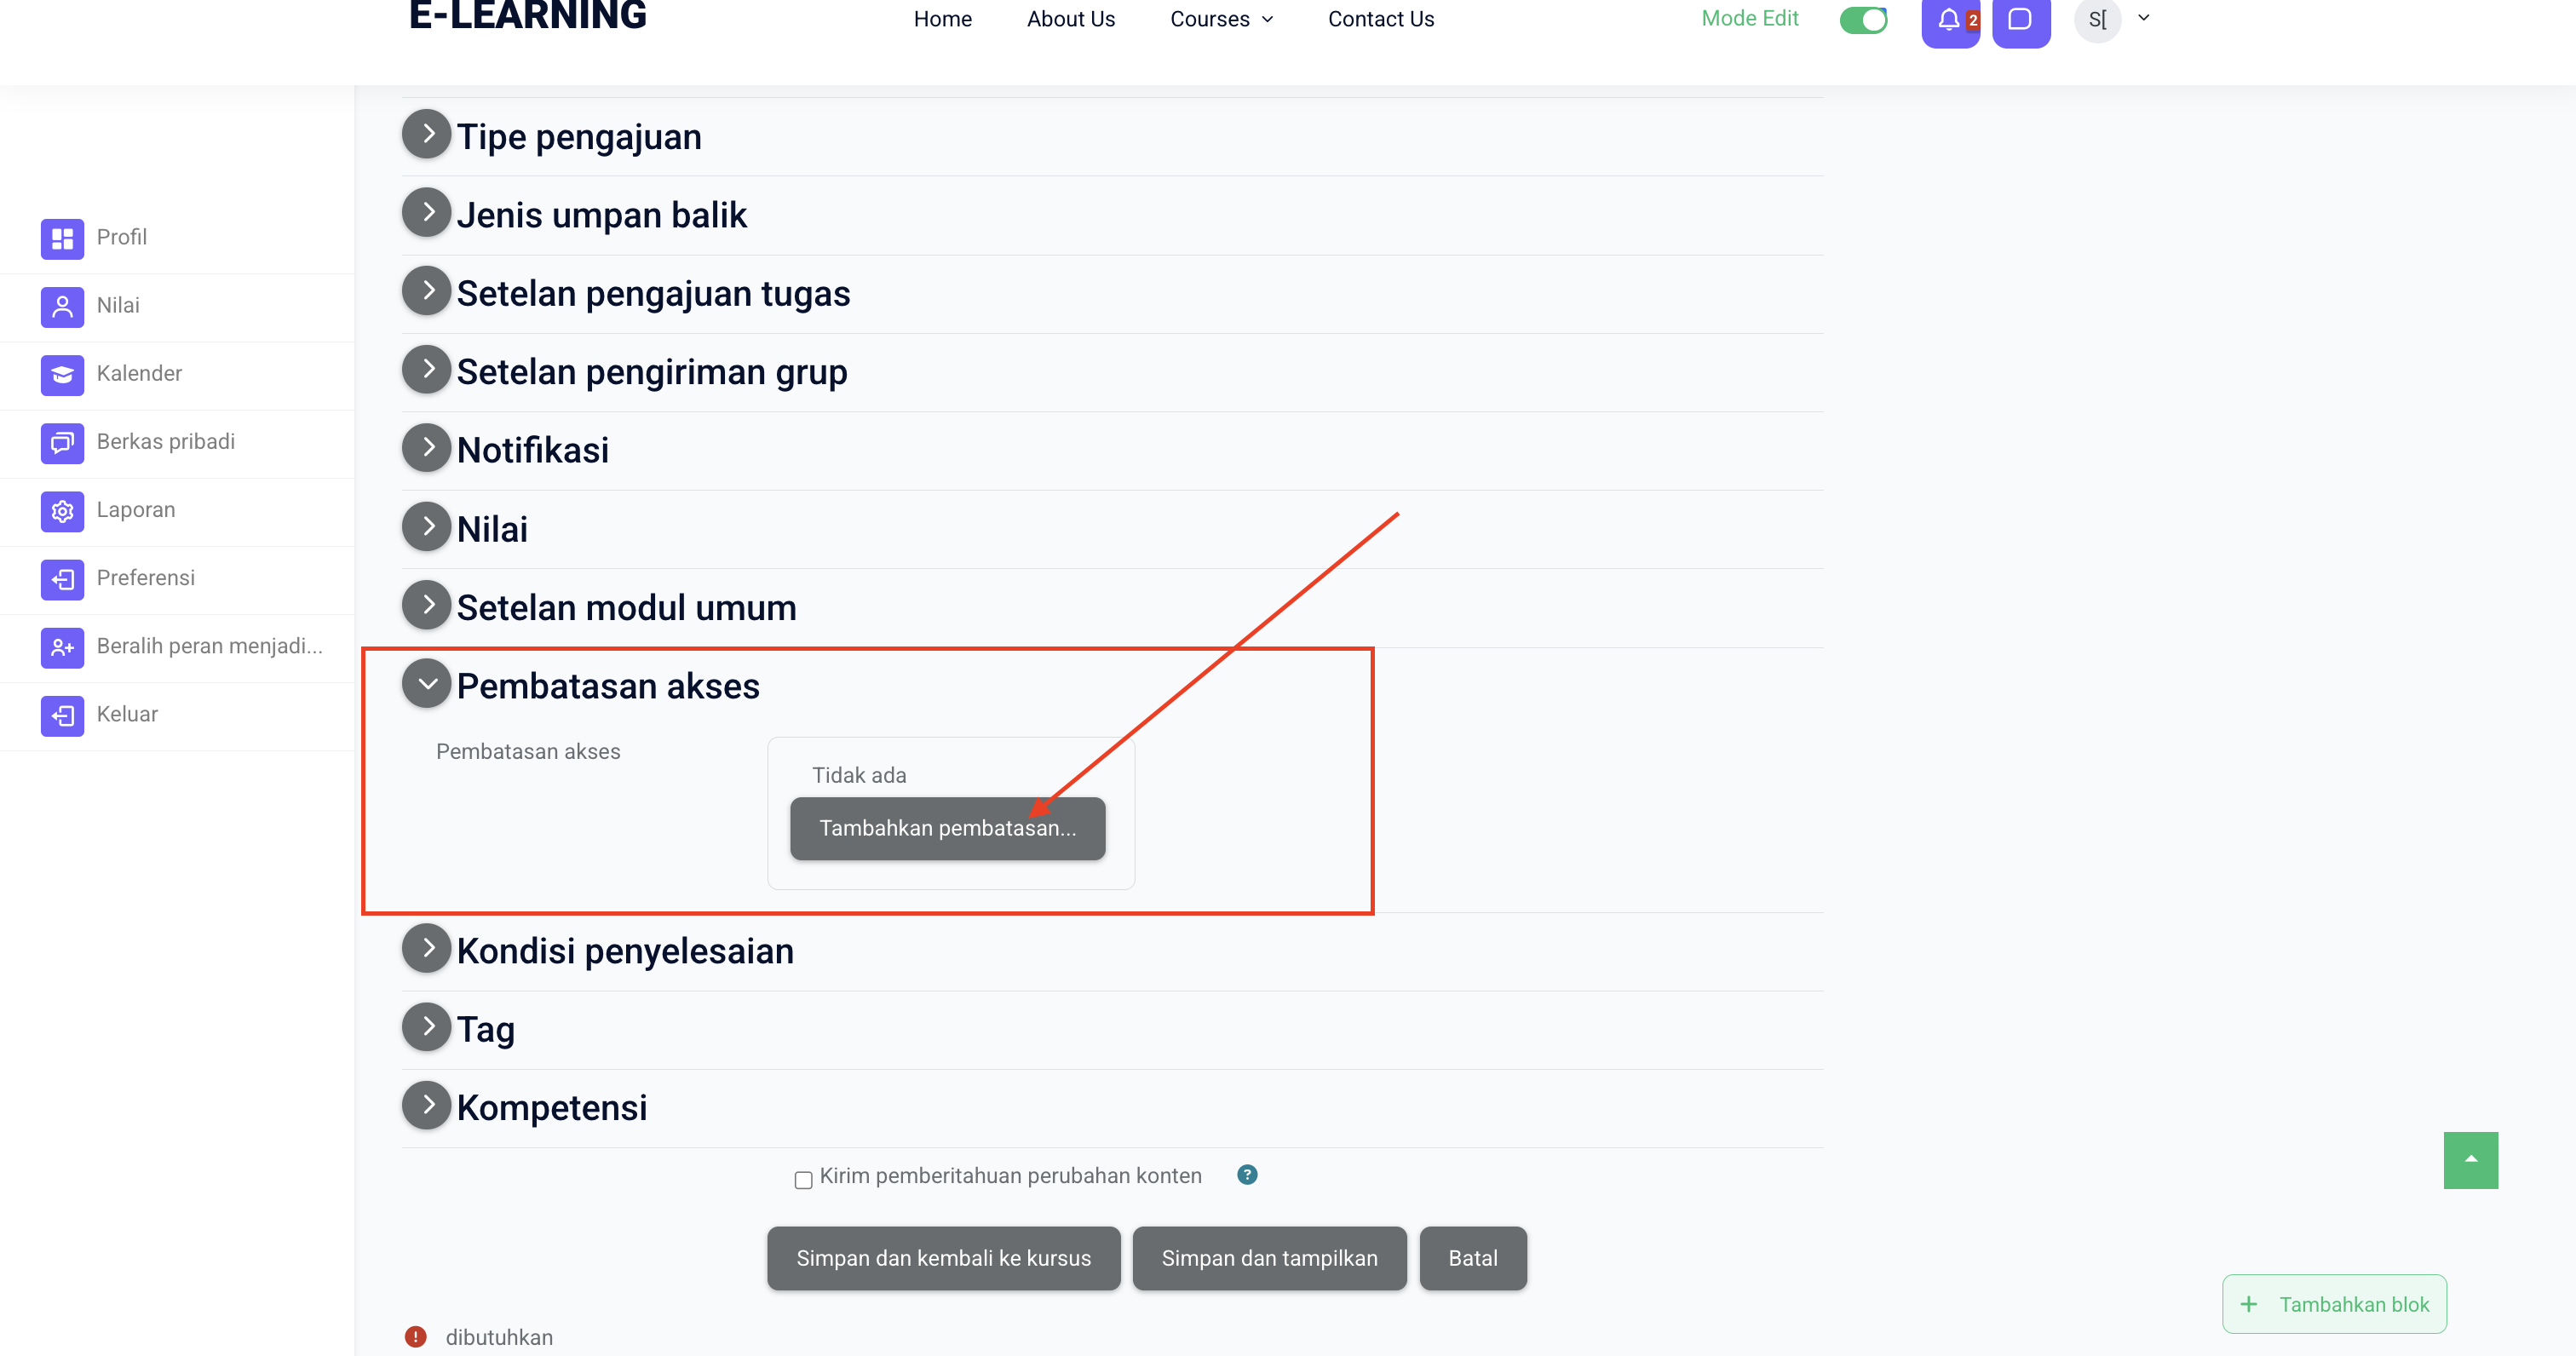
Task: Click the Keluar logout icon
Action: [x=62, y=715]
